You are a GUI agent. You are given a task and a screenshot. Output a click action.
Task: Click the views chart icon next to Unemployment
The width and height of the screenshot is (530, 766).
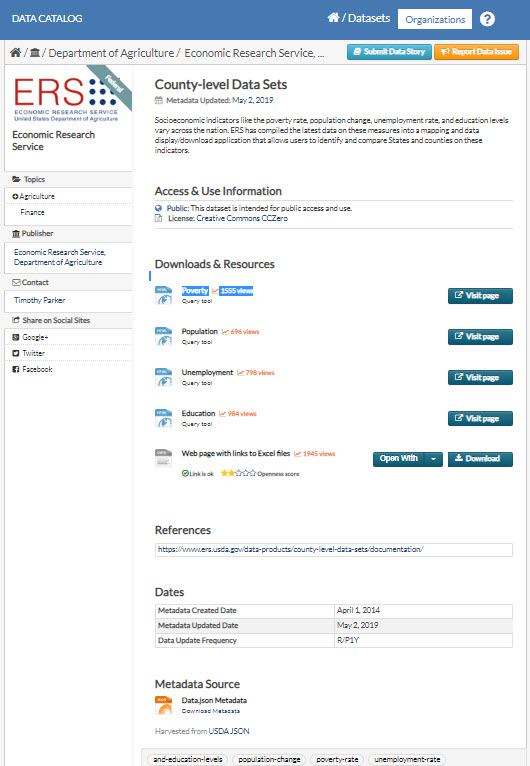tap(240, 373)
